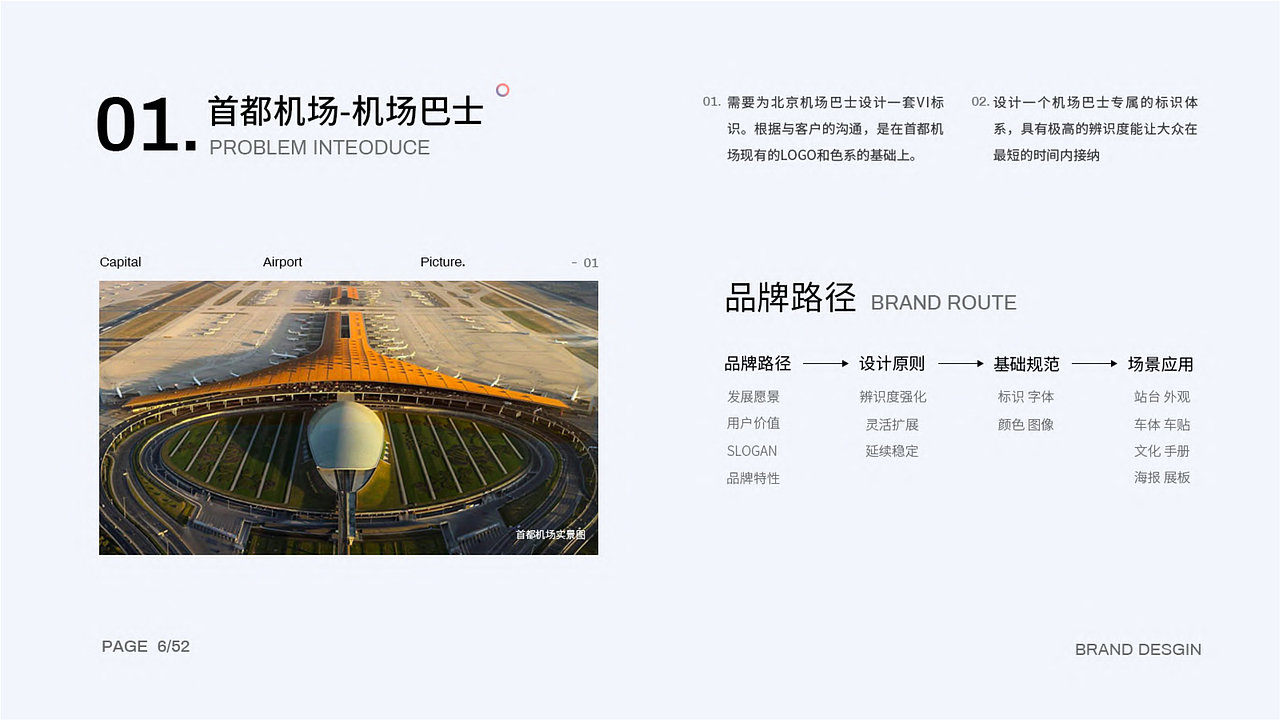Viewport: 1280px width, 720px height.
Task: Select the dash marker before the 01 label
Action: click(x=575, y=262)
